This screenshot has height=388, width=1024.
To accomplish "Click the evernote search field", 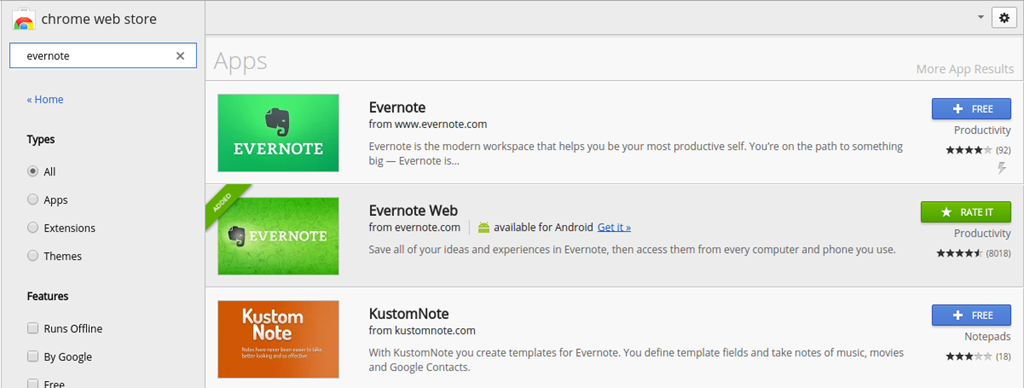I will coord(103,56).
